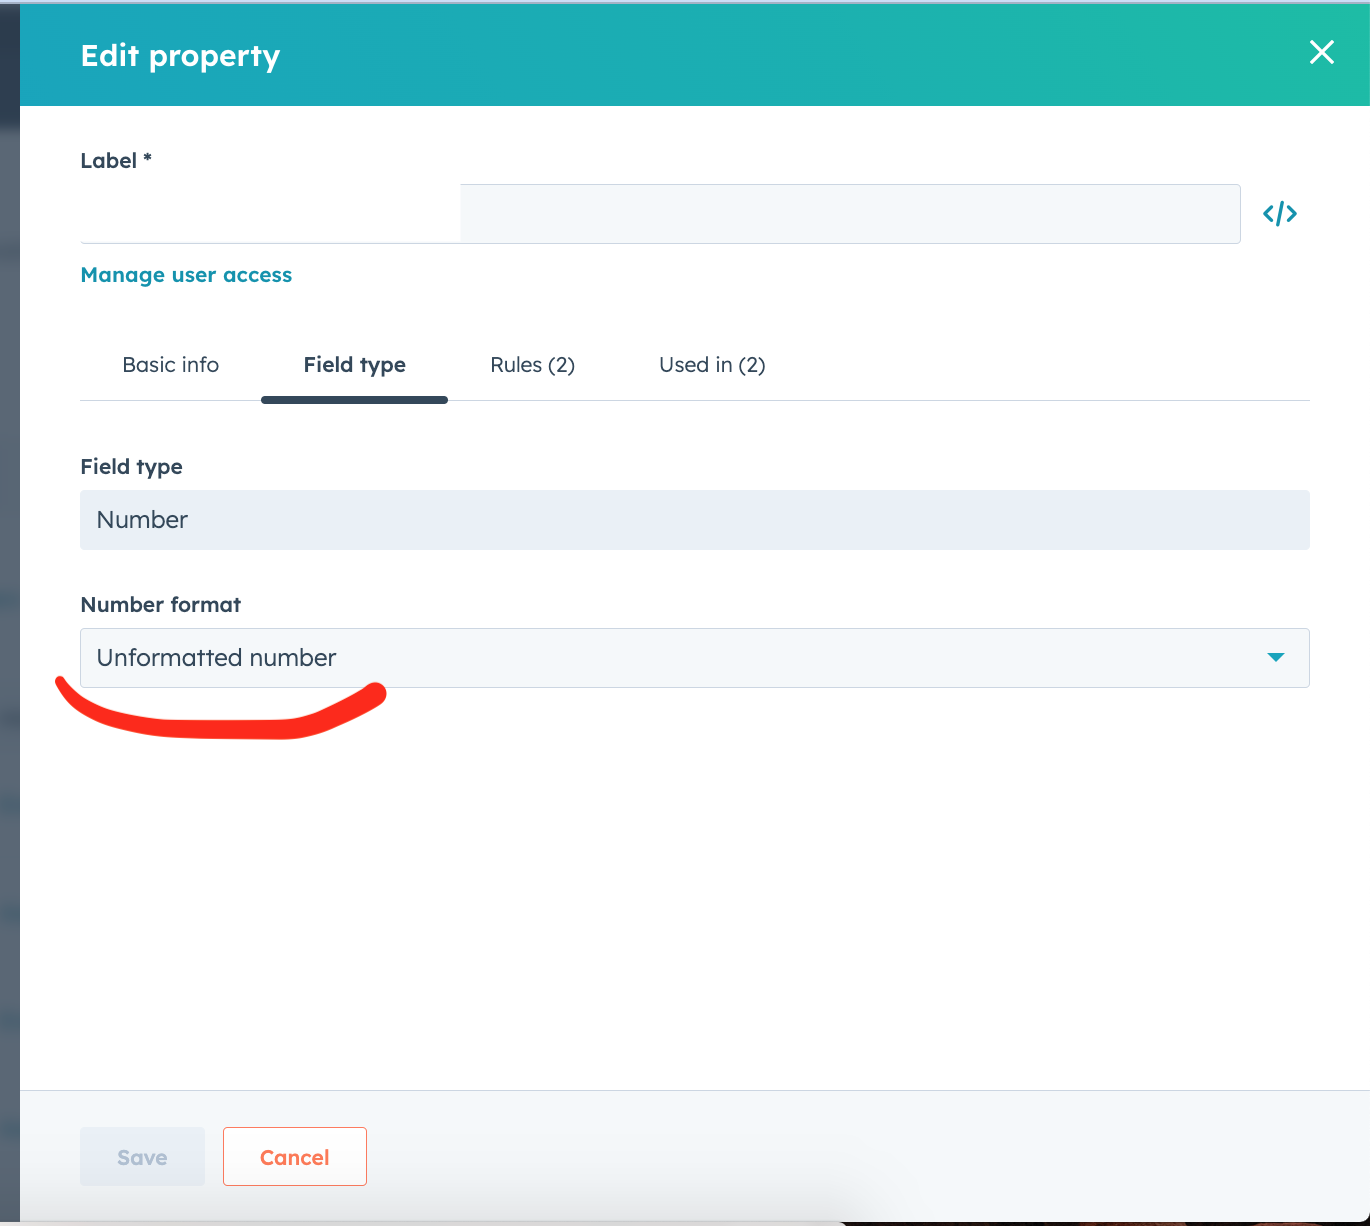Open the Number format dropdown arrow

[1276, 657]
